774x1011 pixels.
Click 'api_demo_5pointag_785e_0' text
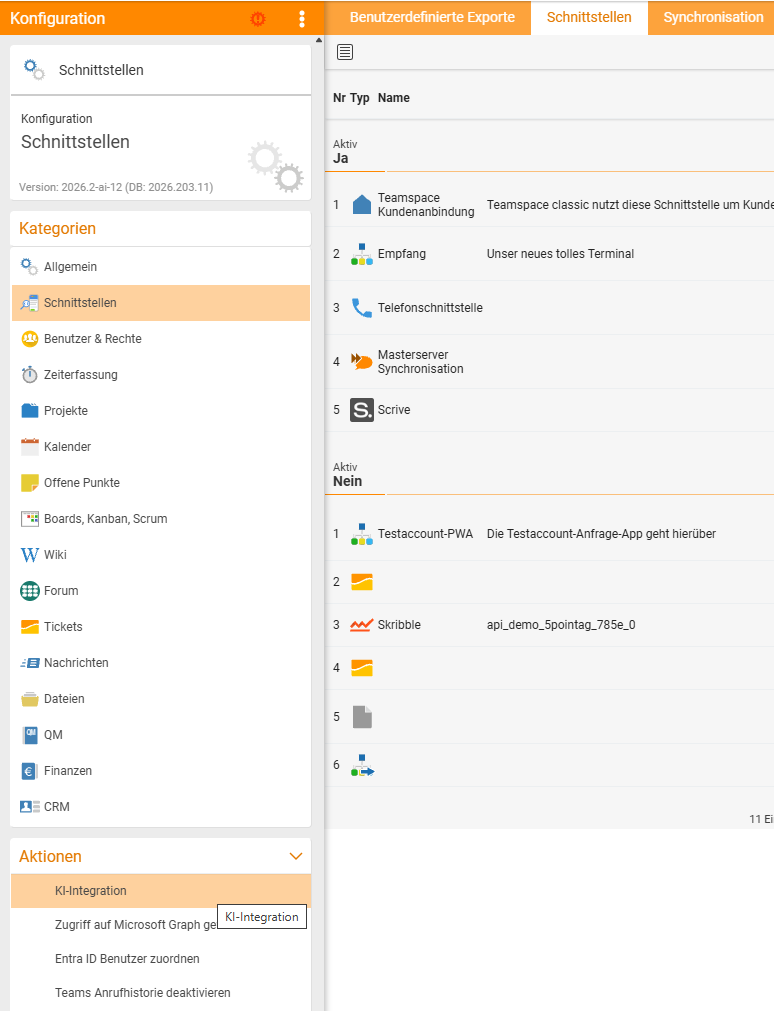pos(561,625)
